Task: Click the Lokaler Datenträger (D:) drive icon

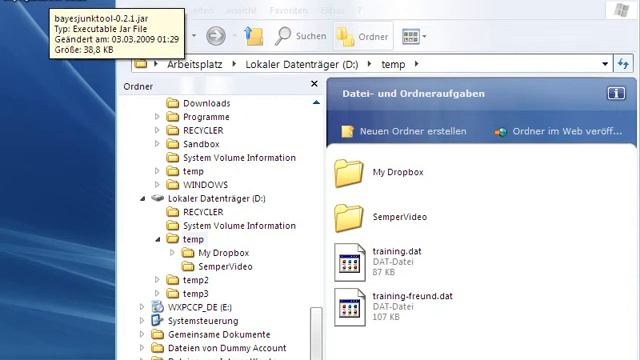Action: coord(158,198)
